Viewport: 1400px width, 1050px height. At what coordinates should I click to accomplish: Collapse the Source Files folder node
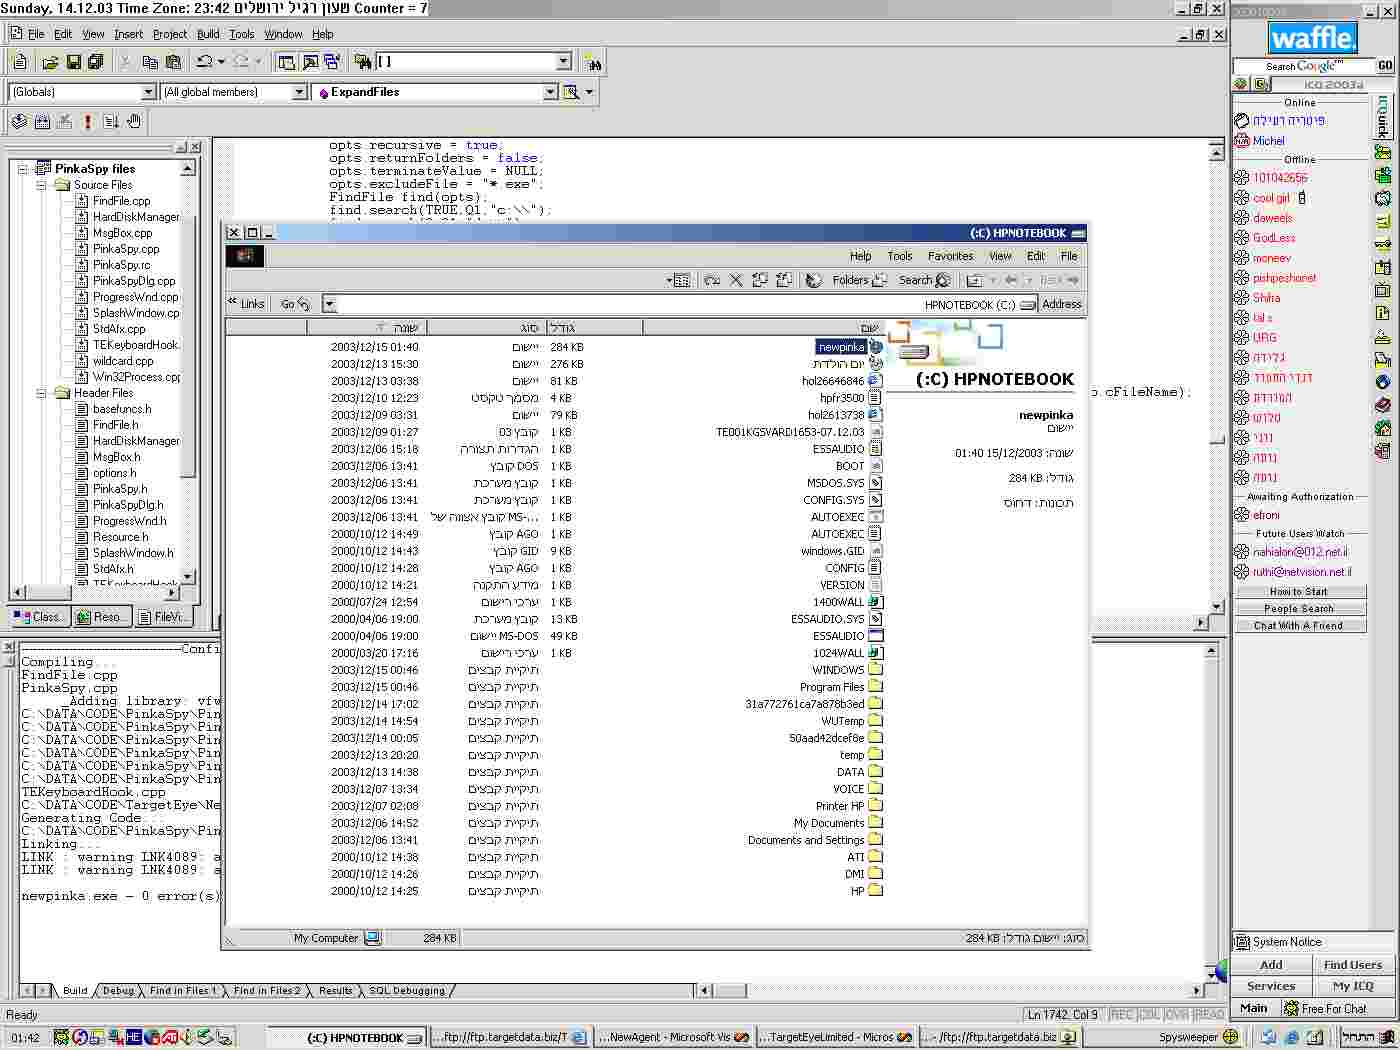coord(42,185)
